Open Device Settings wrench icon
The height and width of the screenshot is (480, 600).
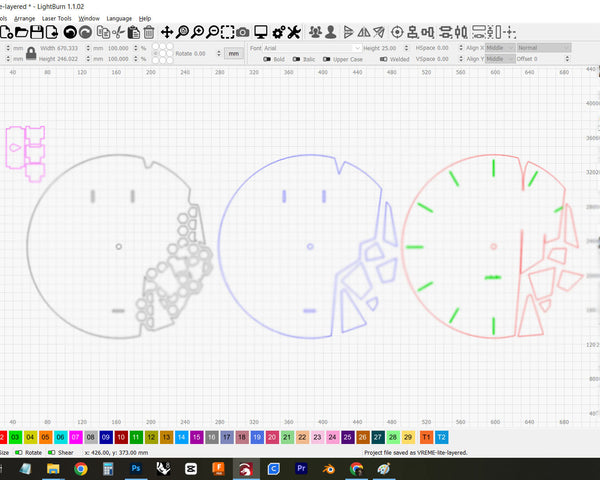tap(294, 32)
